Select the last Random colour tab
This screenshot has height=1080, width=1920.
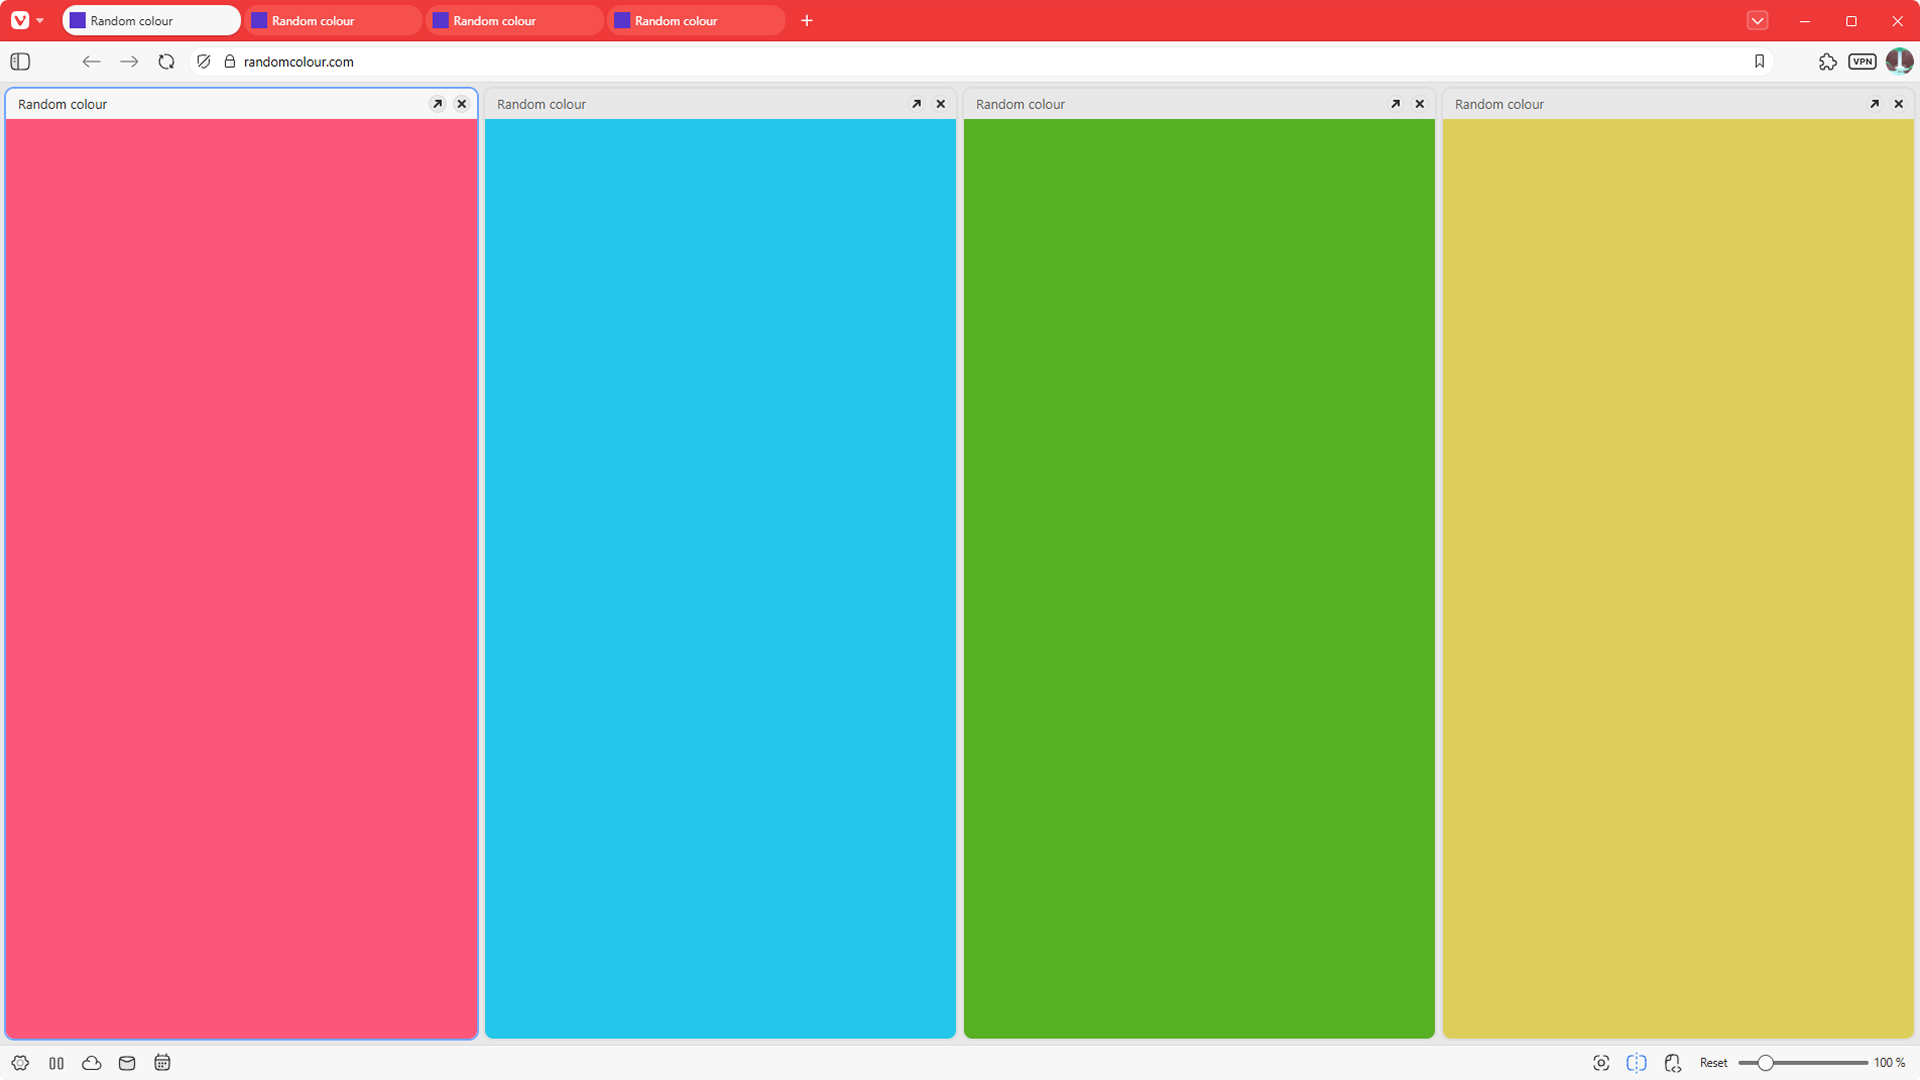695,20
